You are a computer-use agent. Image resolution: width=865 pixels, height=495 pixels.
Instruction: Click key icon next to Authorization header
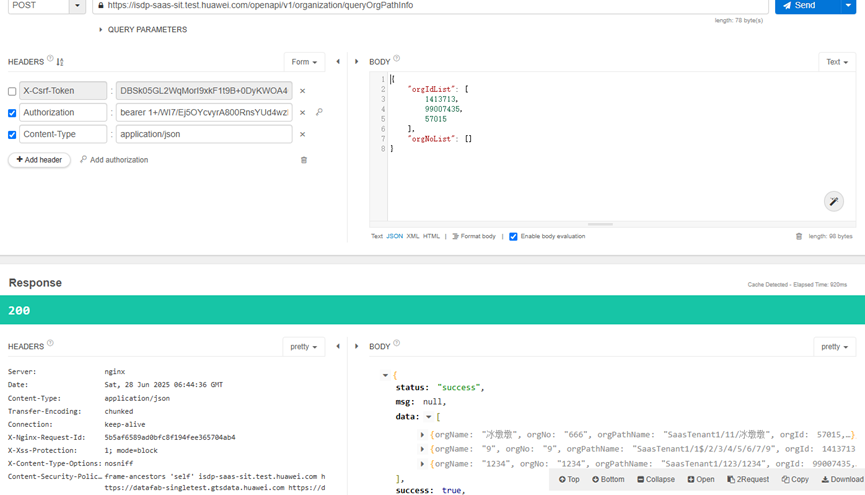click(319, 112)
